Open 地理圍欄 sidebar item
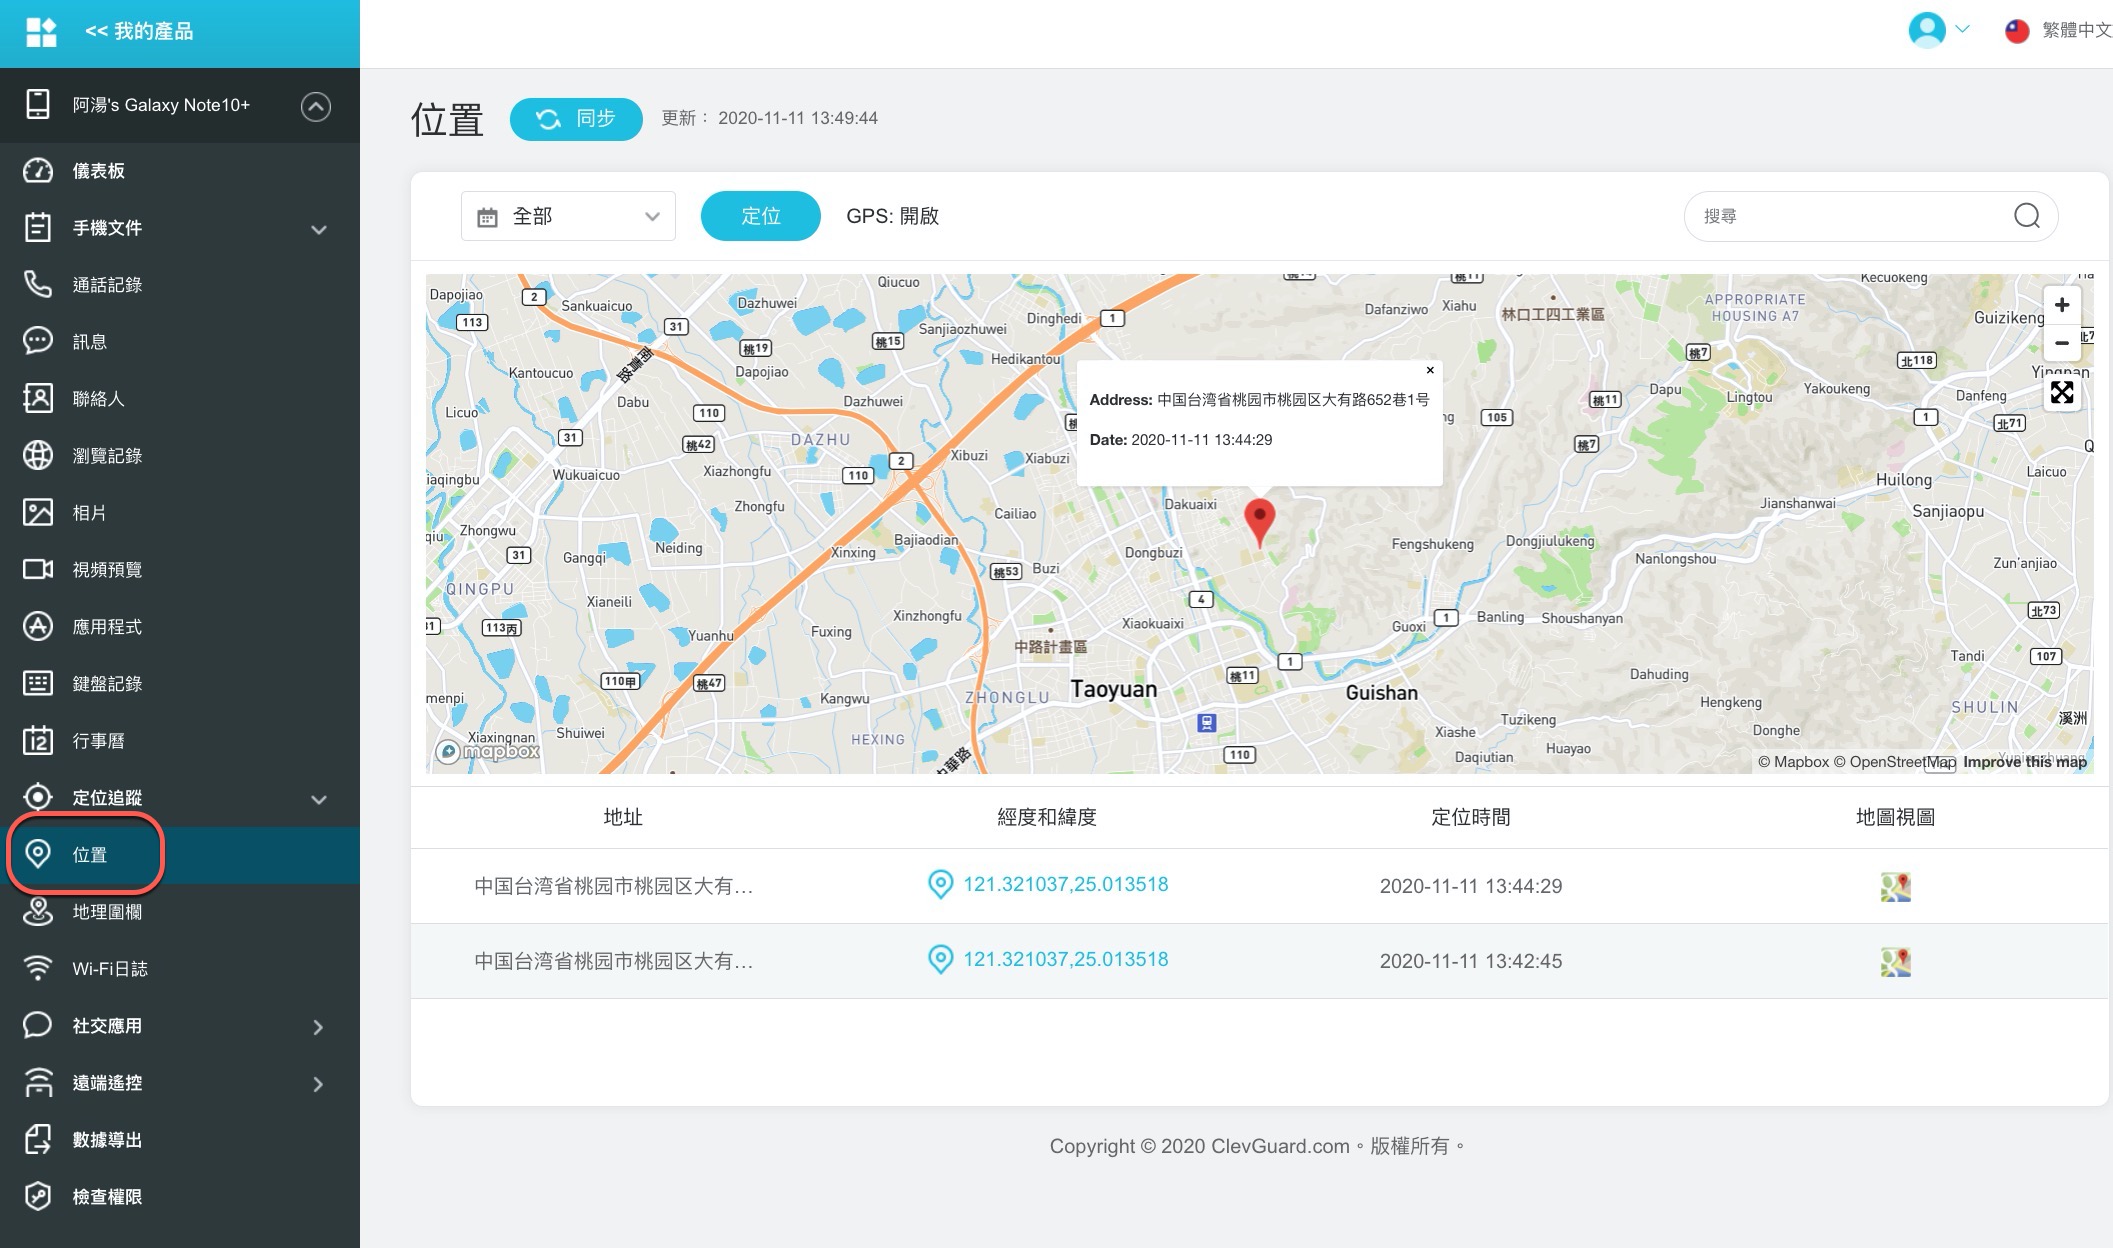The width and height of the screenshot is (2113, 1248). (107, 912)
